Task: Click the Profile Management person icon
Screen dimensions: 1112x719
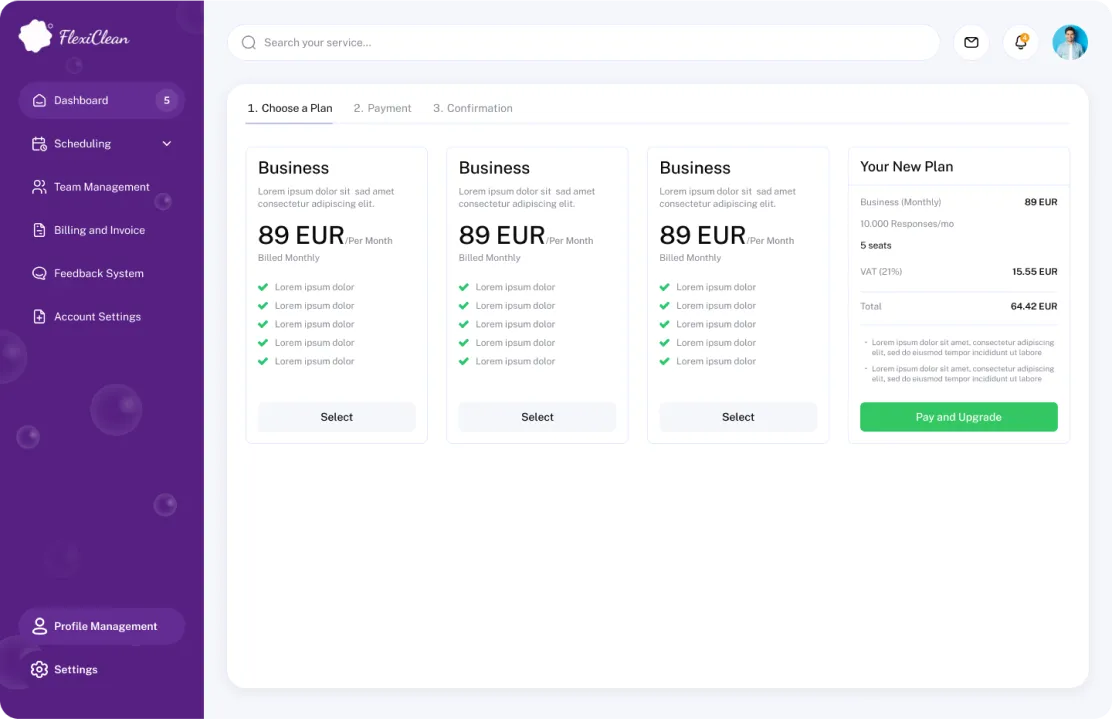Action: coord(39,626)
